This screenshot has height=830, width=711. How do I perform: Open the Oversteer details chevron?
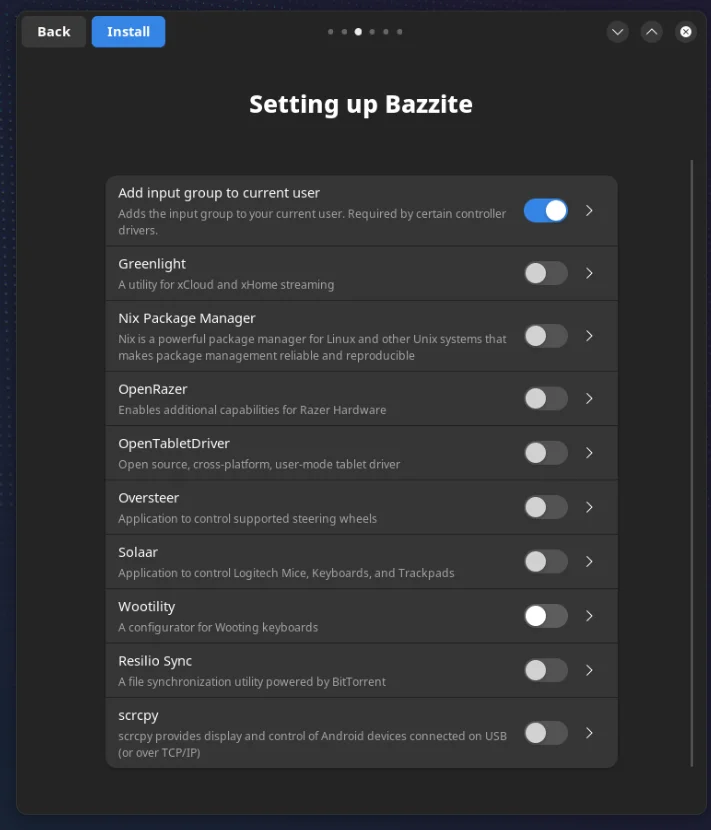[x=589, y=507]
